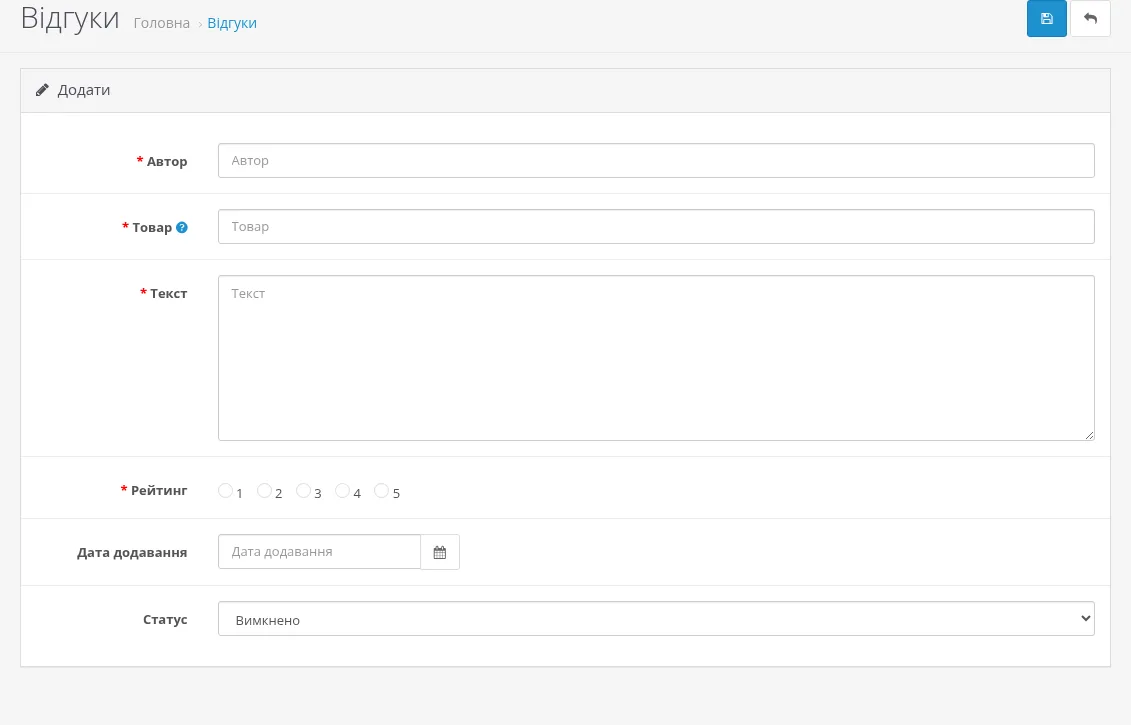Screen dimensions: 1131x725
Task: Go to Головна breadcrumb link
Action: click(x=162, y=23)
